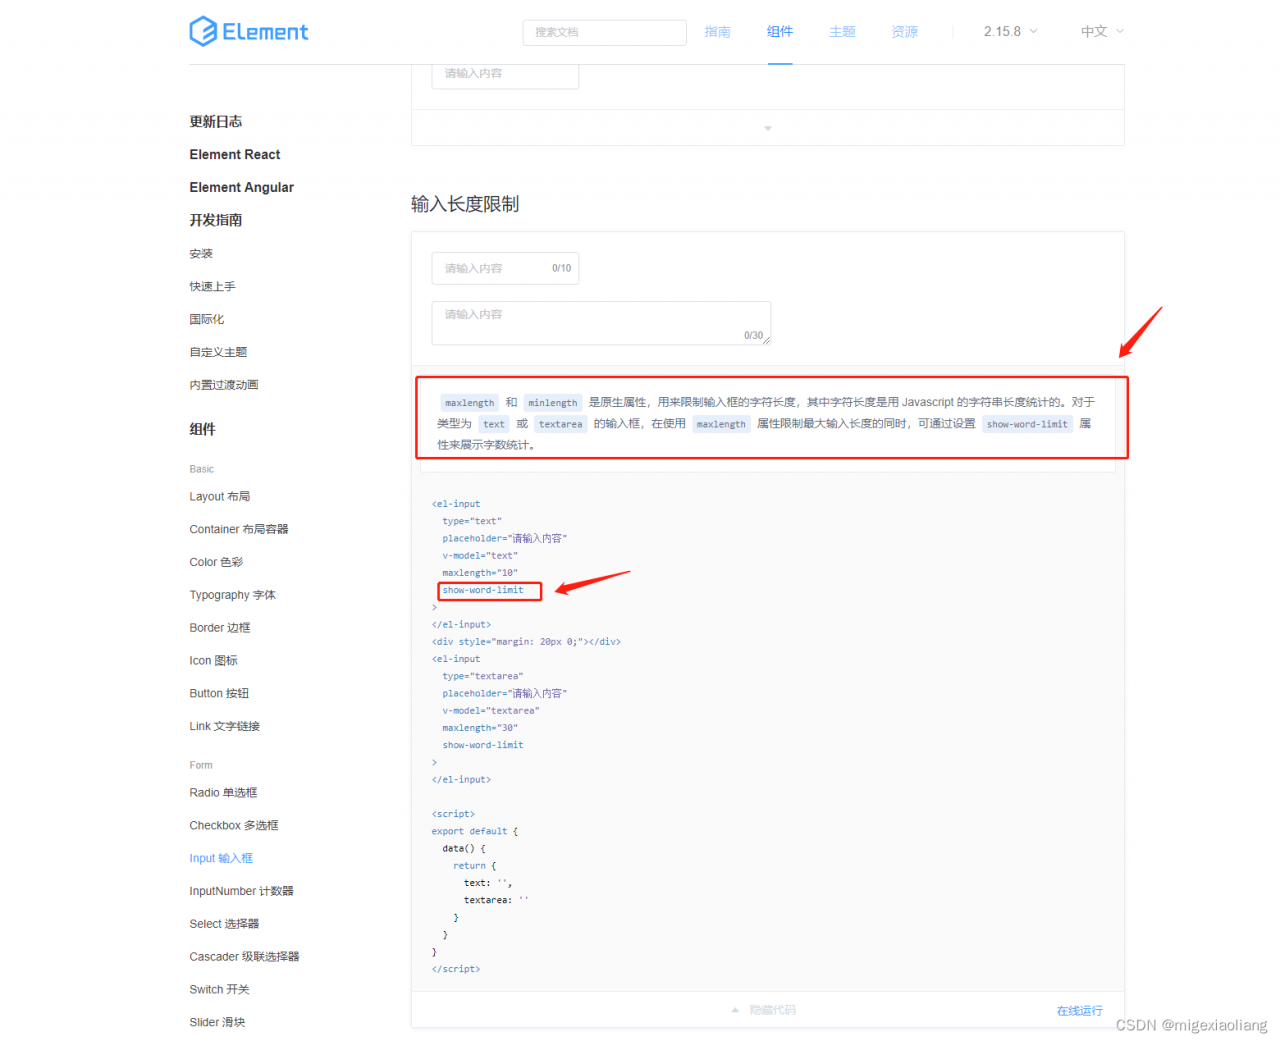The width and height of the screenshot is (1280, 1041).
Task: Open the 资源 nav tab
Action: [x=905, y=32]
